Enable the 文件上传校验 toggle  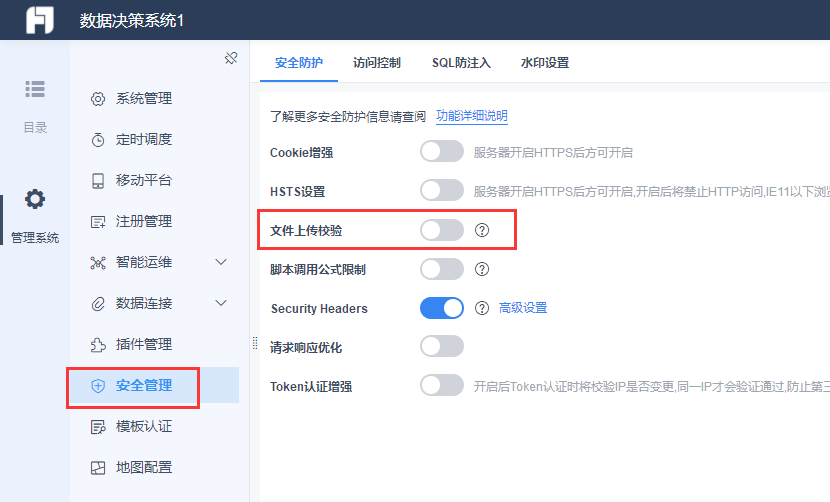(x=442, y=230)
